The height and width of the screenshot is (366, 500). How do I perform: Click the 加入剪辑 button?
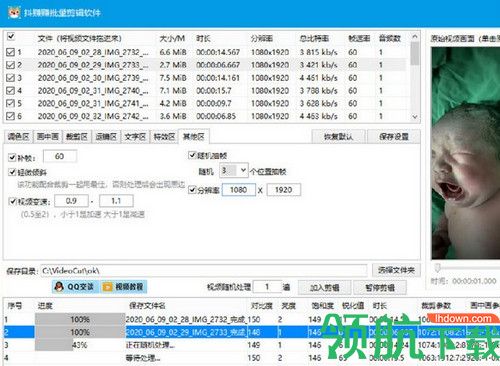324,287
